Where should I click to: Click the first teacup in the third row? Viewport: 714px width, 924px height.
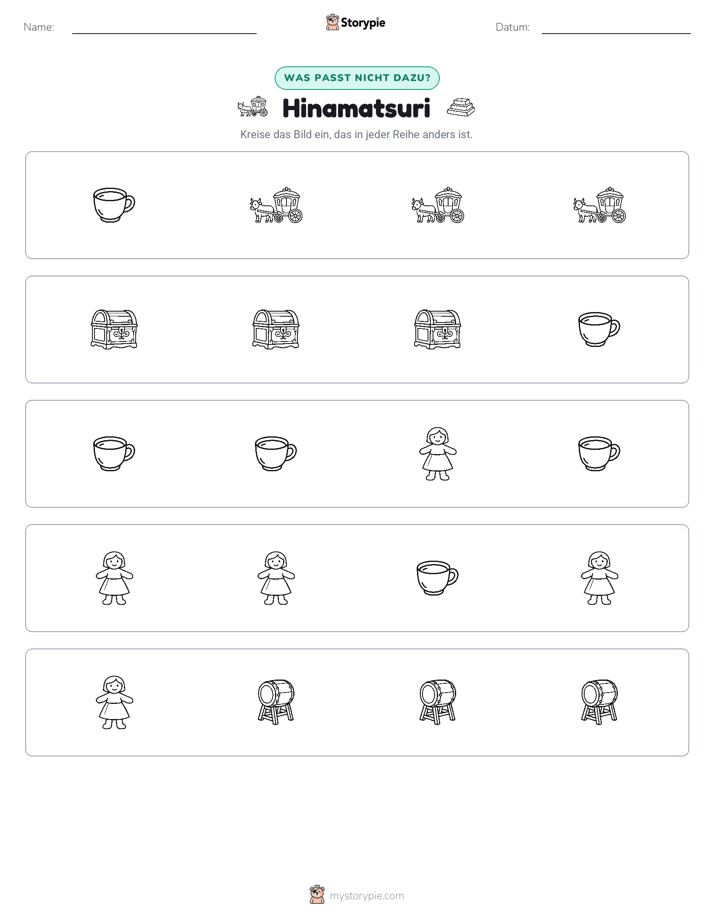point(114,454)
